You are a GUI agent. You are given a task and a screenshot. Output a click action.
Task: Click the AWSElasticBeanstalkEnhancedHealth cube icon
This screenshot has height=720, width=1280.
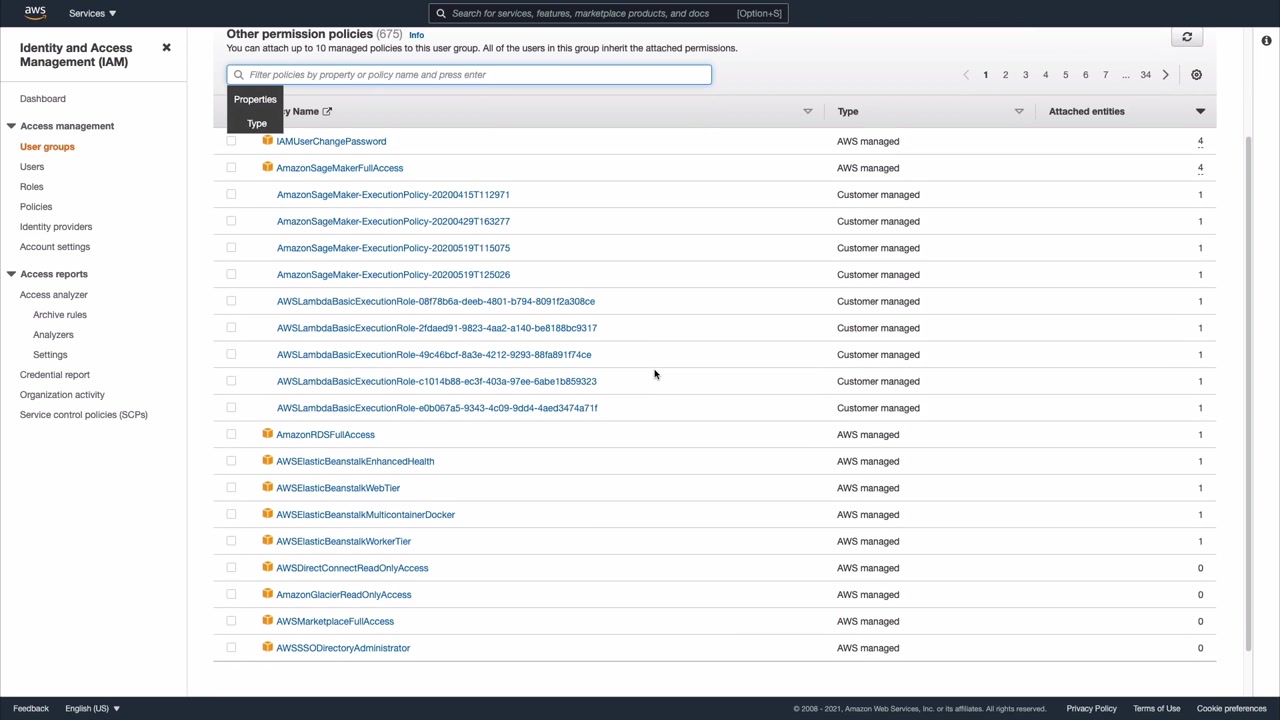[267, 461]
